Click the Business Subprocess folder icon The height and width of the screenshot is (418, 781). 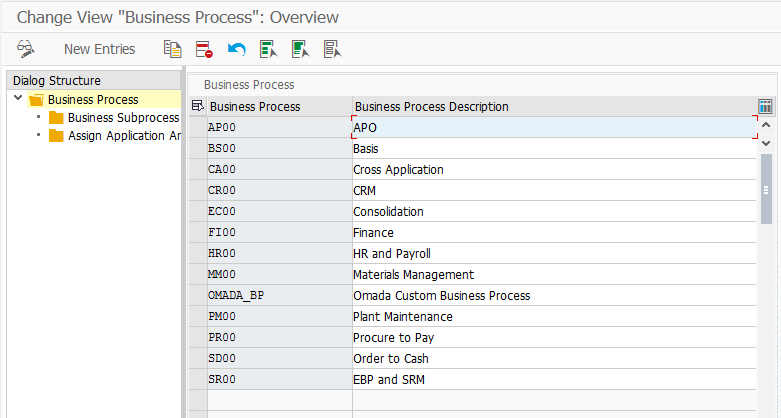tap(56, 118)
